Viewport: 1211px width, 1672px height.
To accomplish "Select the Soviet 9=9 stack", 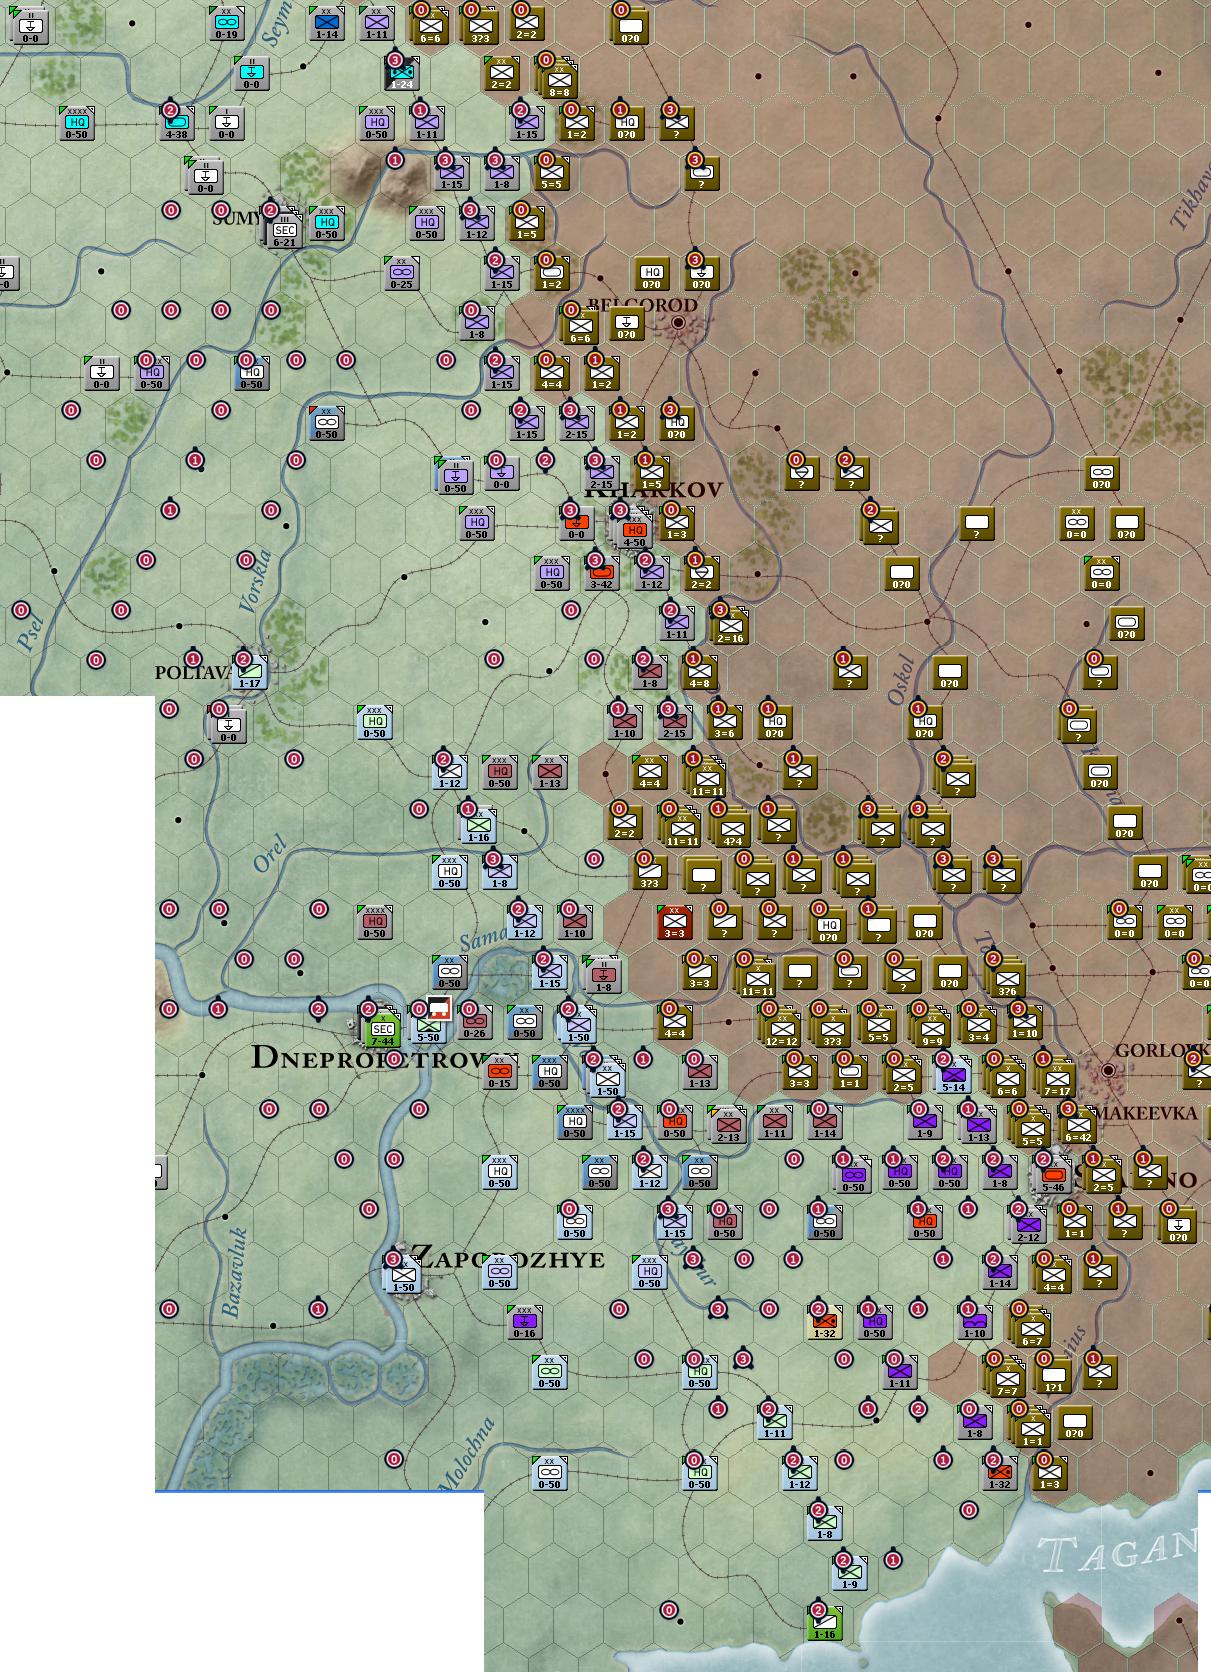I will (x=931, y=1030).
